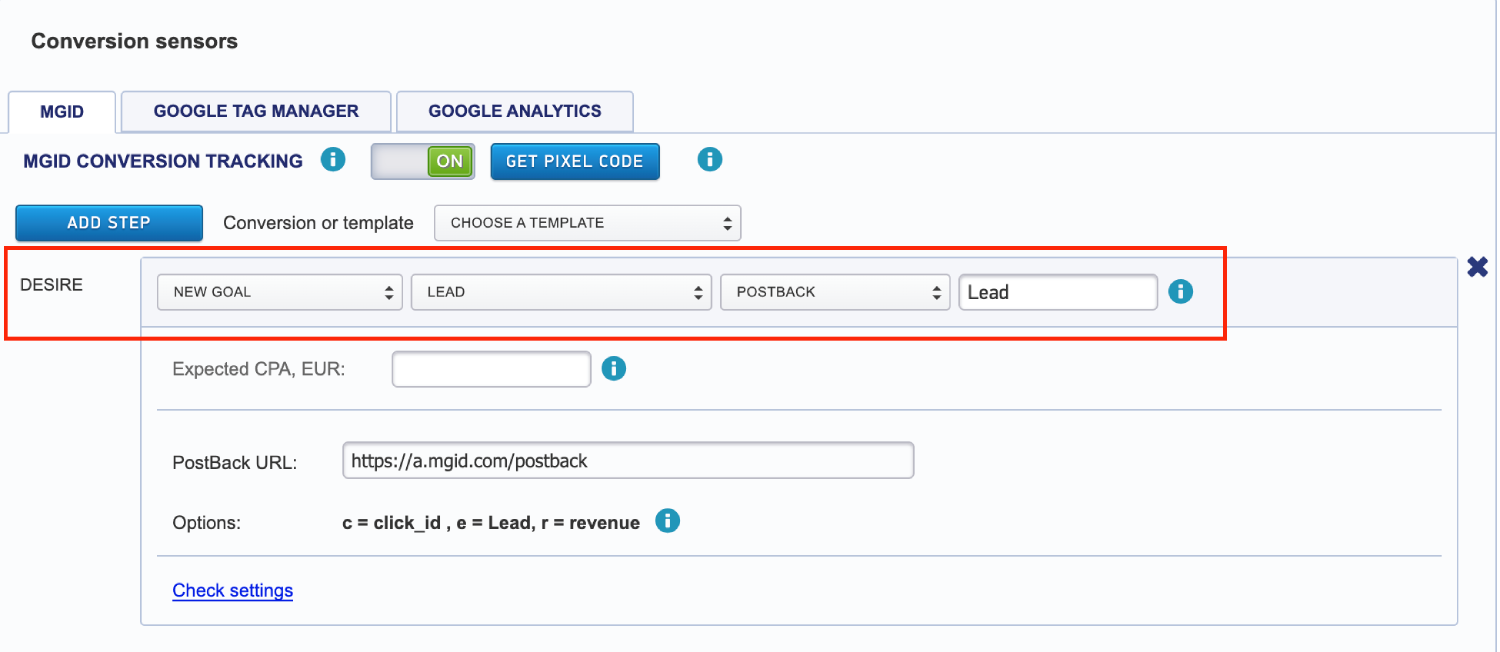Click info icon next to Get Pixel Code
This screenshot has height=652, width=1500.
click(x=710, y=160)
